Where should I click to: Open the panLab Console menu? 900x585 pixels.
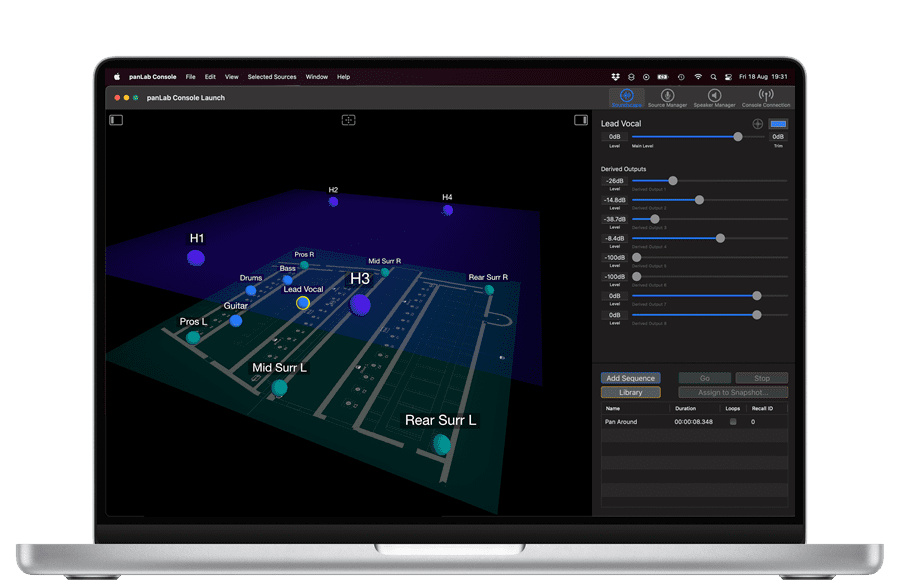[153, 76]
